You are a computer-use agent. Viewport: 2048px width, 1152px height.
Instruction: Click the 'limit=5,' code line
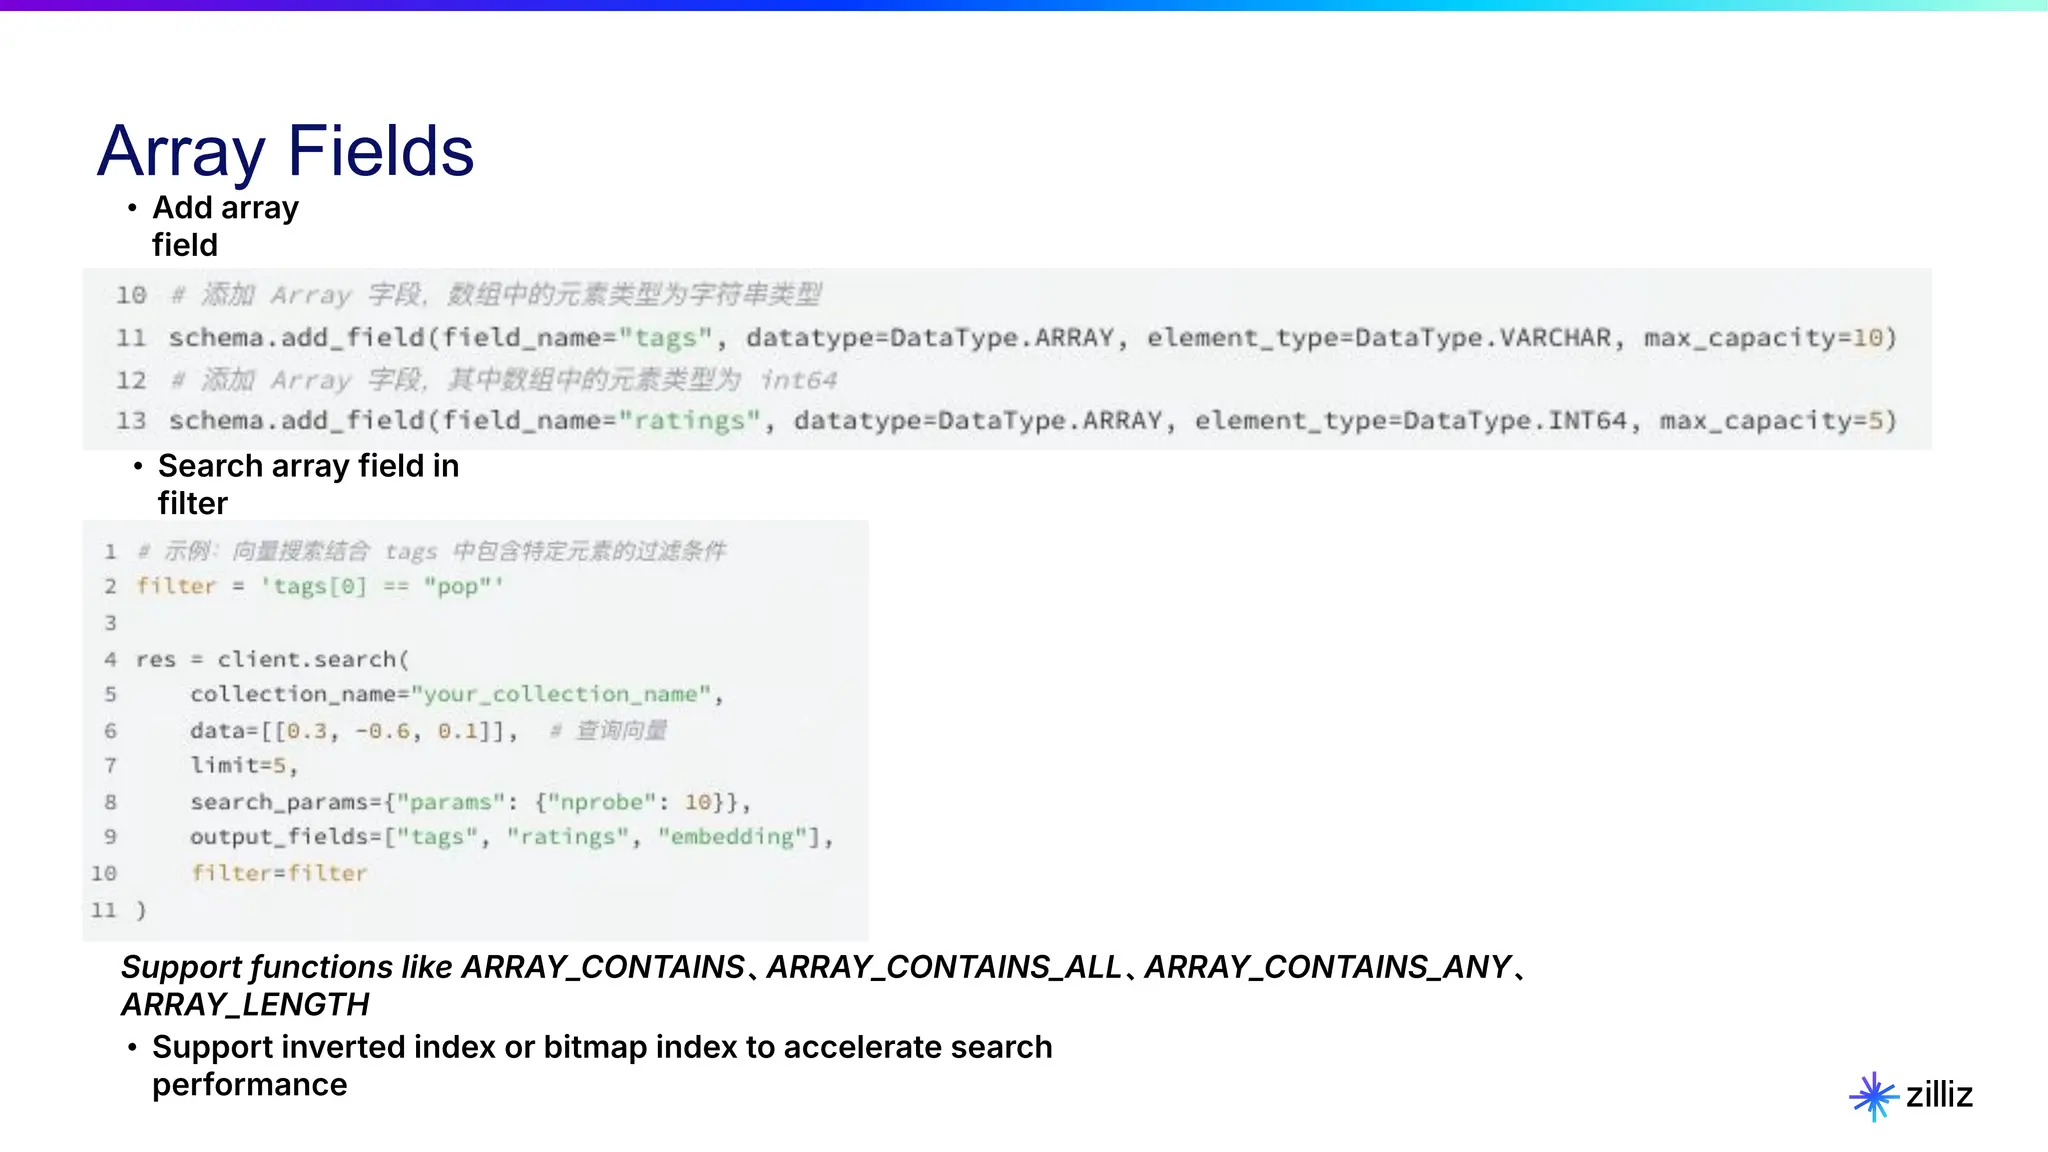pyautogui.click(x=244, y=766)
